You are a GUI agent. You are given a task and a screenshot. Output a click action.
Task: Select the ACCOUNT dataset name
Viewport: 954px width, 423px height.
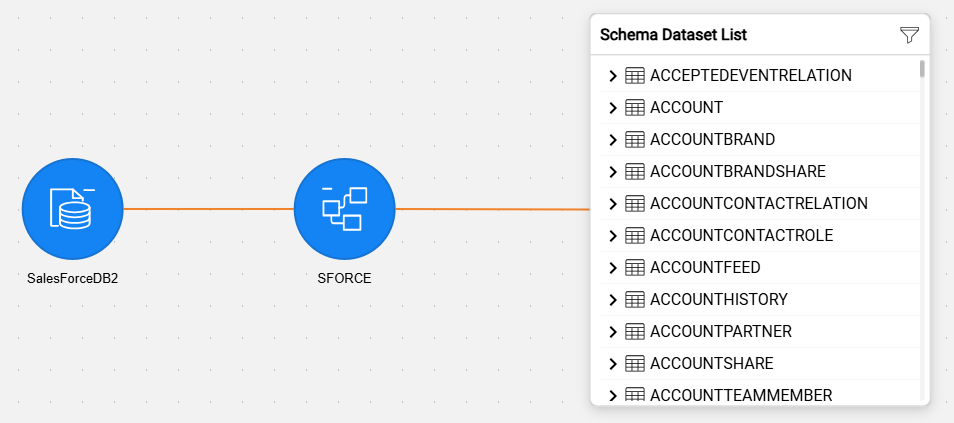686,108
